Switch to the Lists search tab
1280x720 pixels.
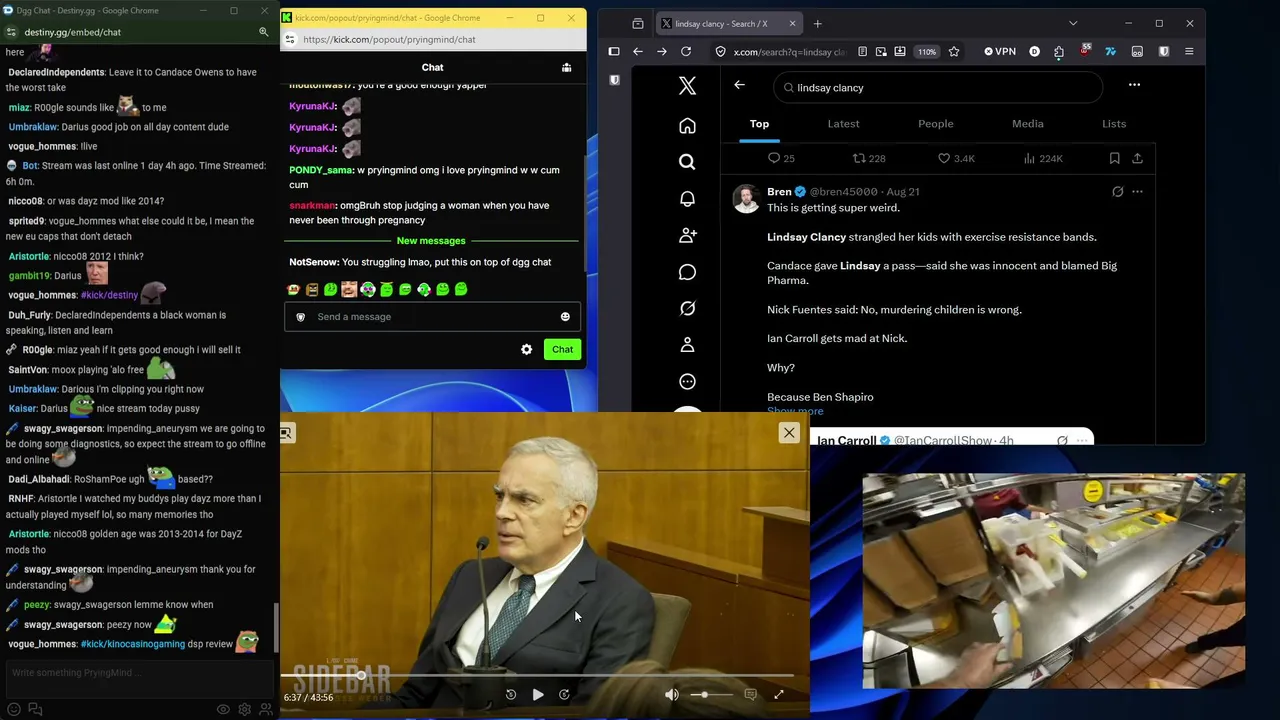coord(1114,124)
